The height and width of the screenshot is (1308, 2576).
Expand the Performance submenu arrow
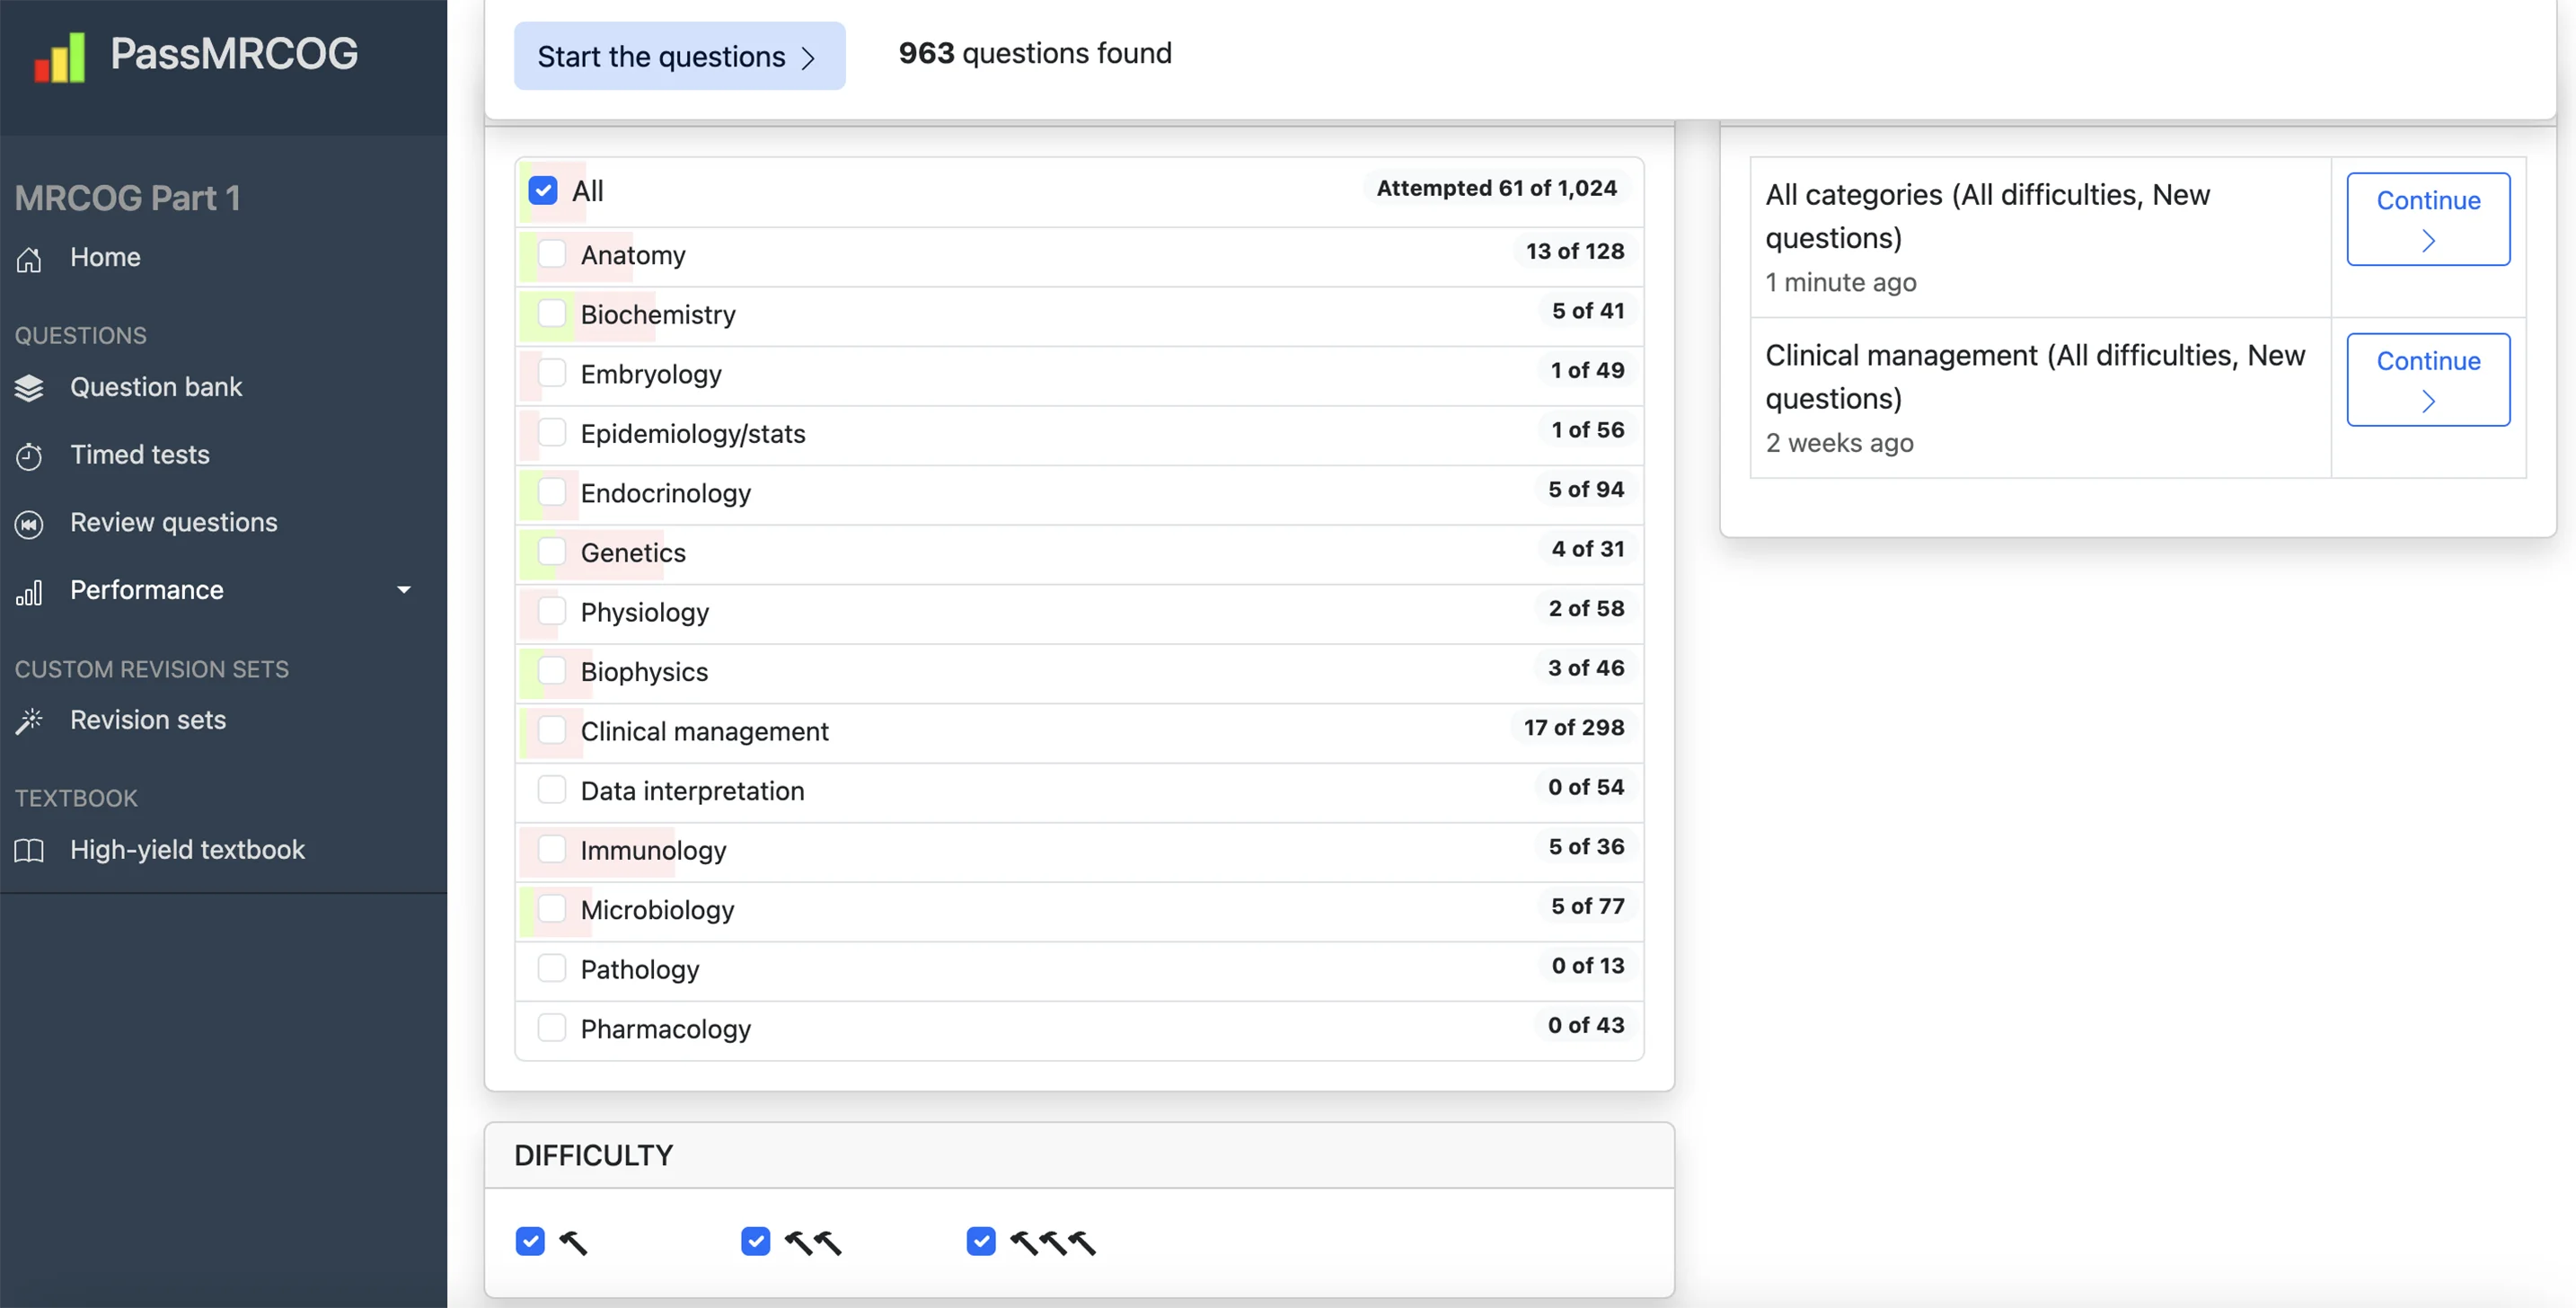click(404, 590)
